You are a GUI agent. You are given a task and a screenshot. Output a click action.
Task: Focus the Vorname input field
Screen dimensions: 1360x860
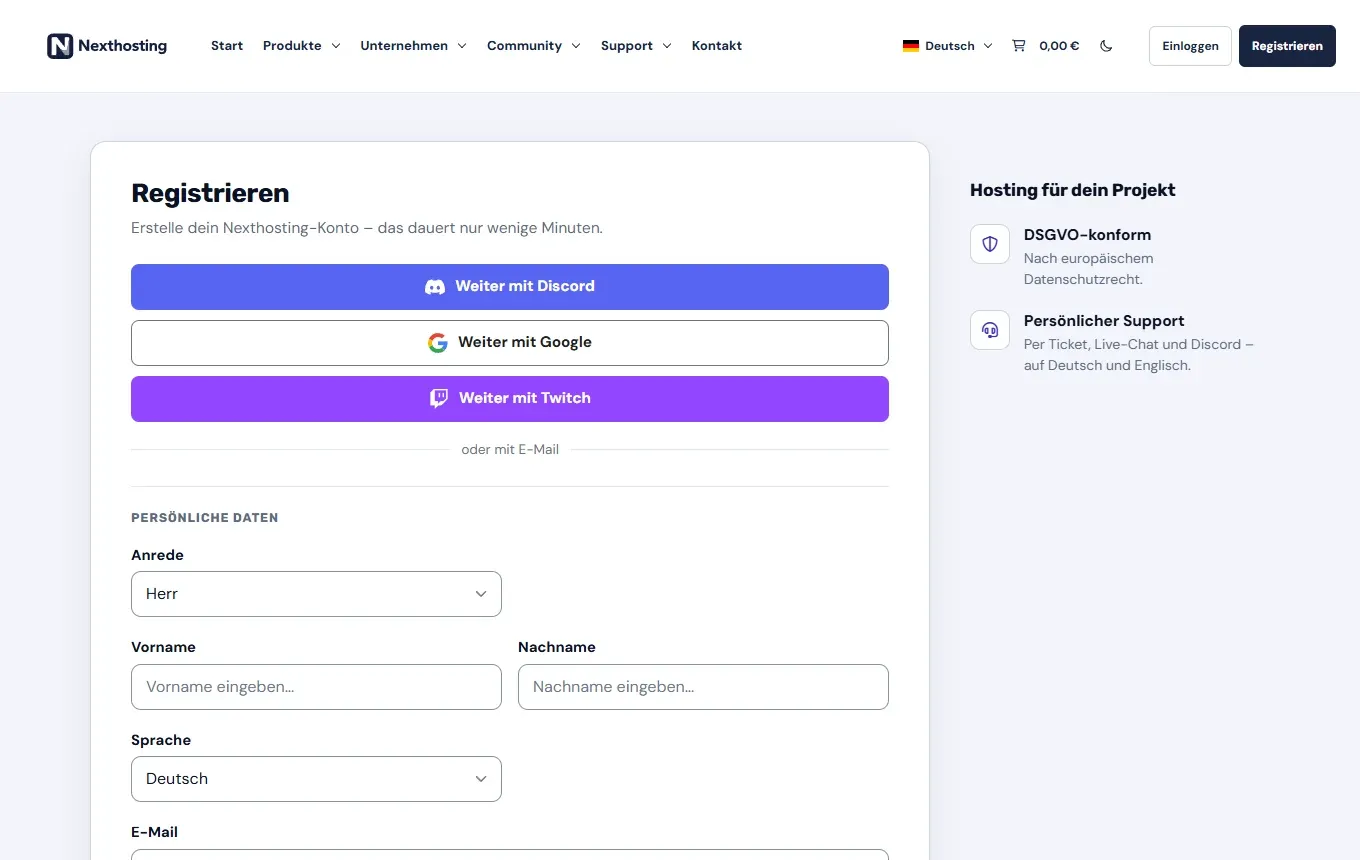(316, 687)
